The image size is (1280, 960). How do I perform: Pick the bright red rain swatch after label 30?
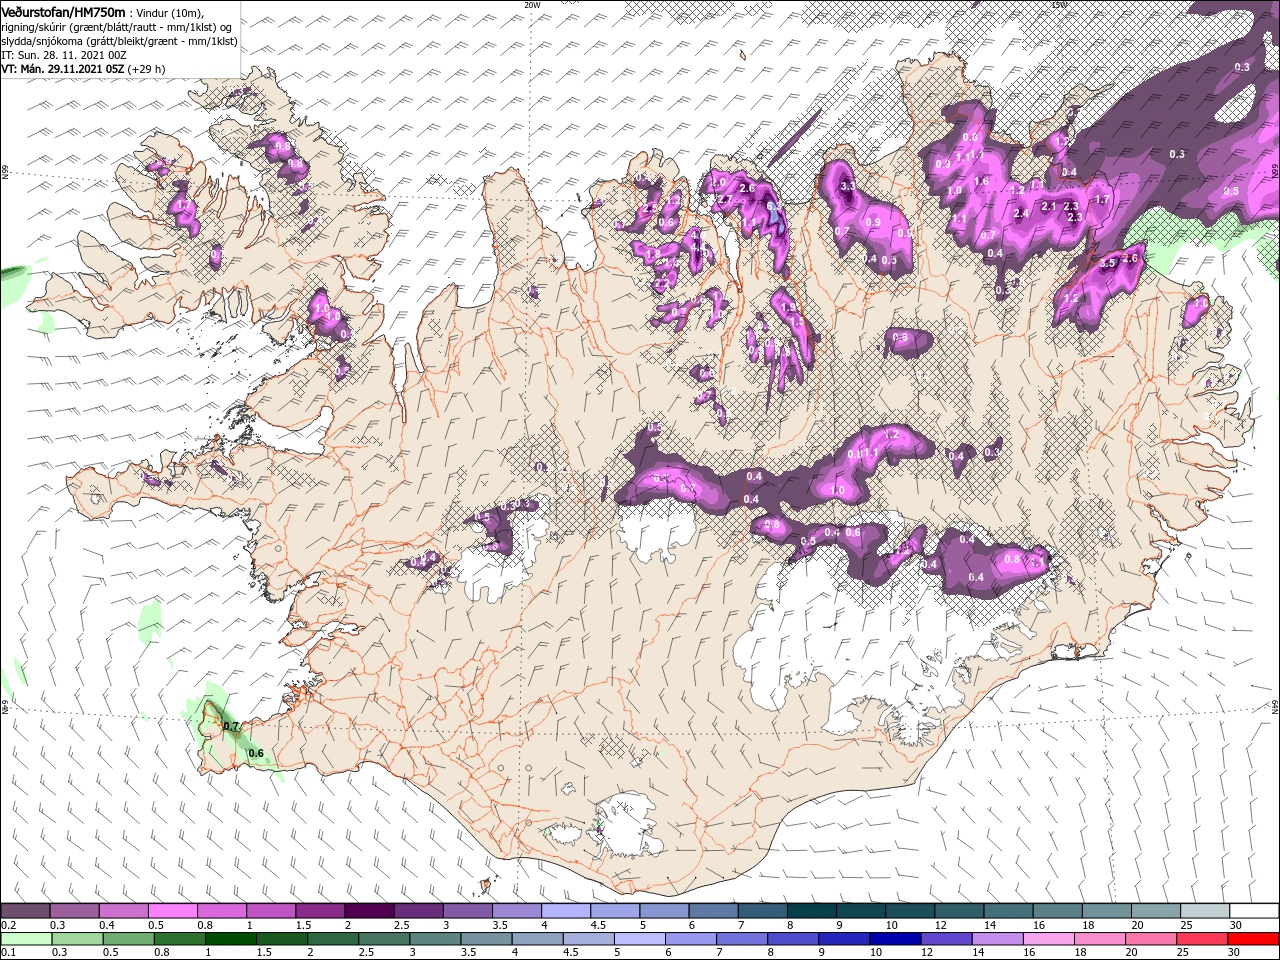click(x=1254, y=939)
